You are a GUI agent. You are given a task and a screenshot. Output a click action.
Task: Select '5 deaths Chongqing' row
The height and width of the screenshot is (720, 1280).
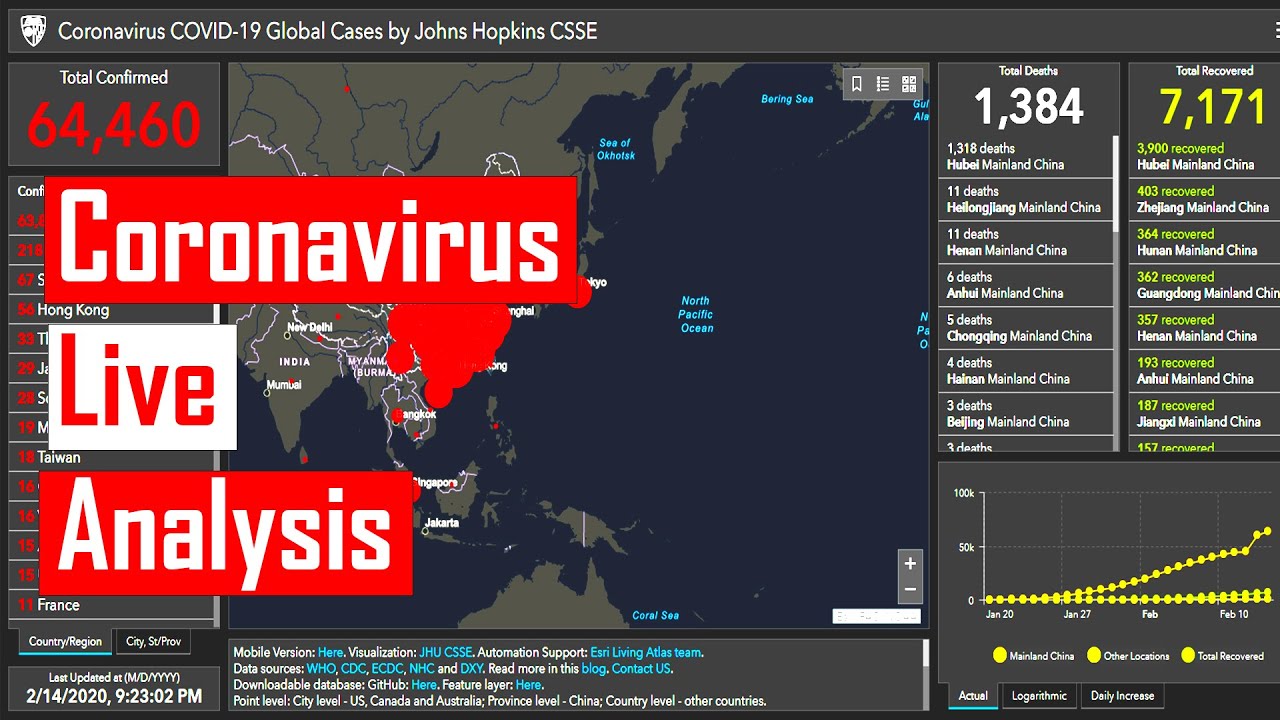[x=1025, y=328]
